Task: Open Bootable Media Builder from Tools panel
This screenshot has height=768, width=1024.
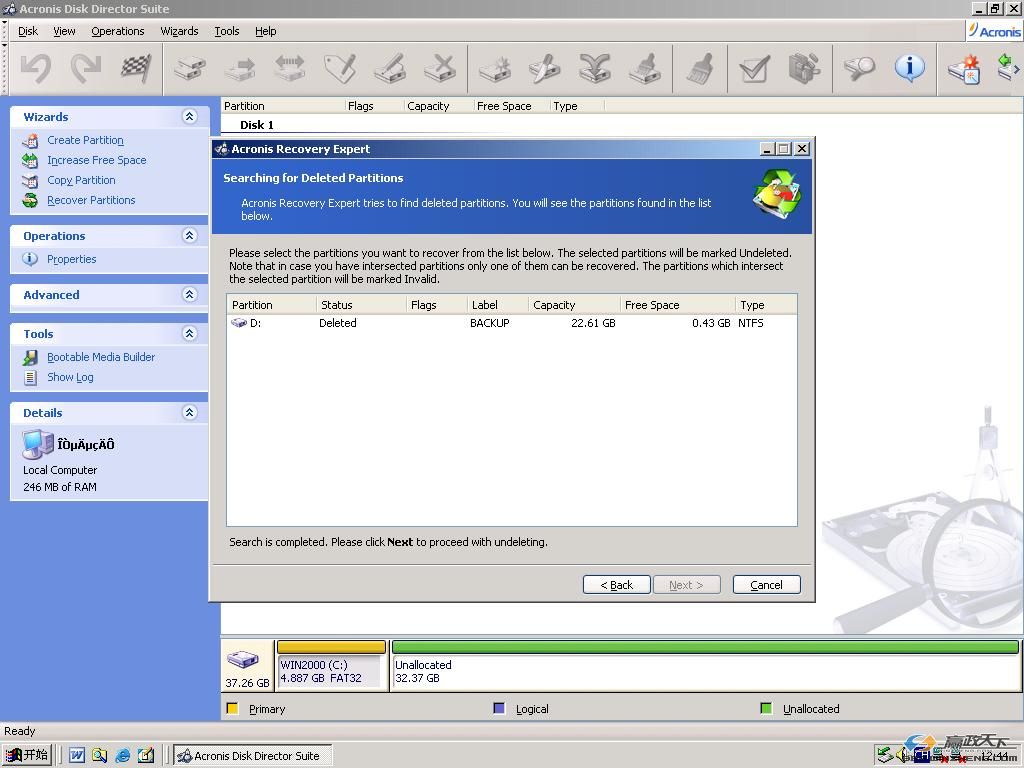Action: 101,357
